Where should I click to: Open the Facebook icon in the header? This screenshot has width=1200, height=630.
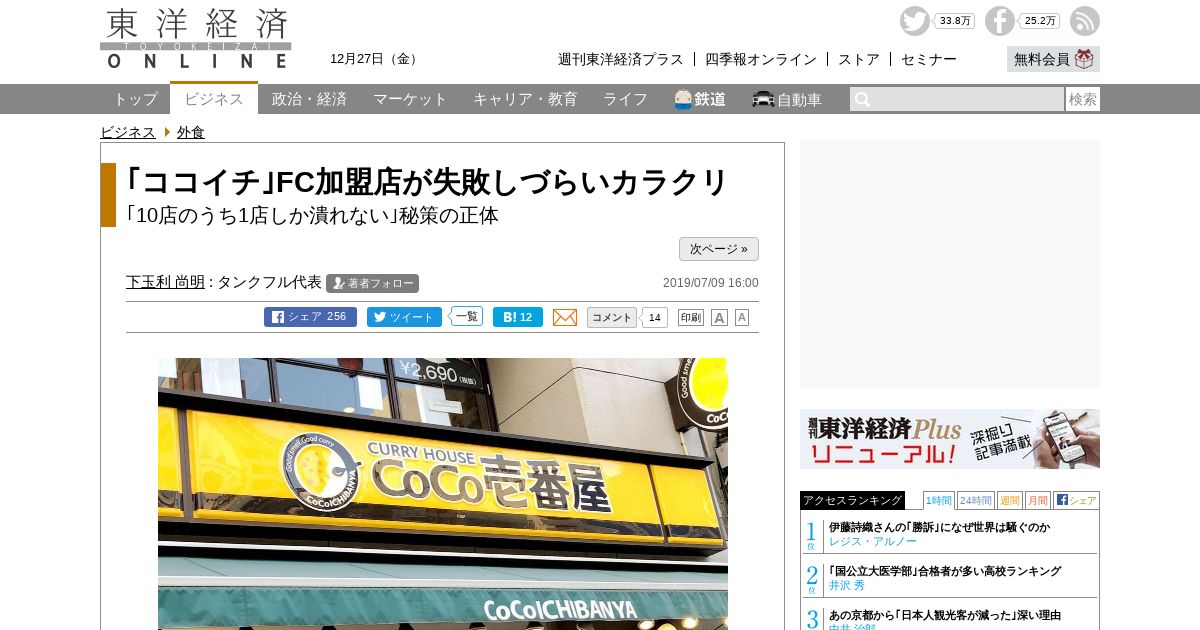coord(1000,21)
